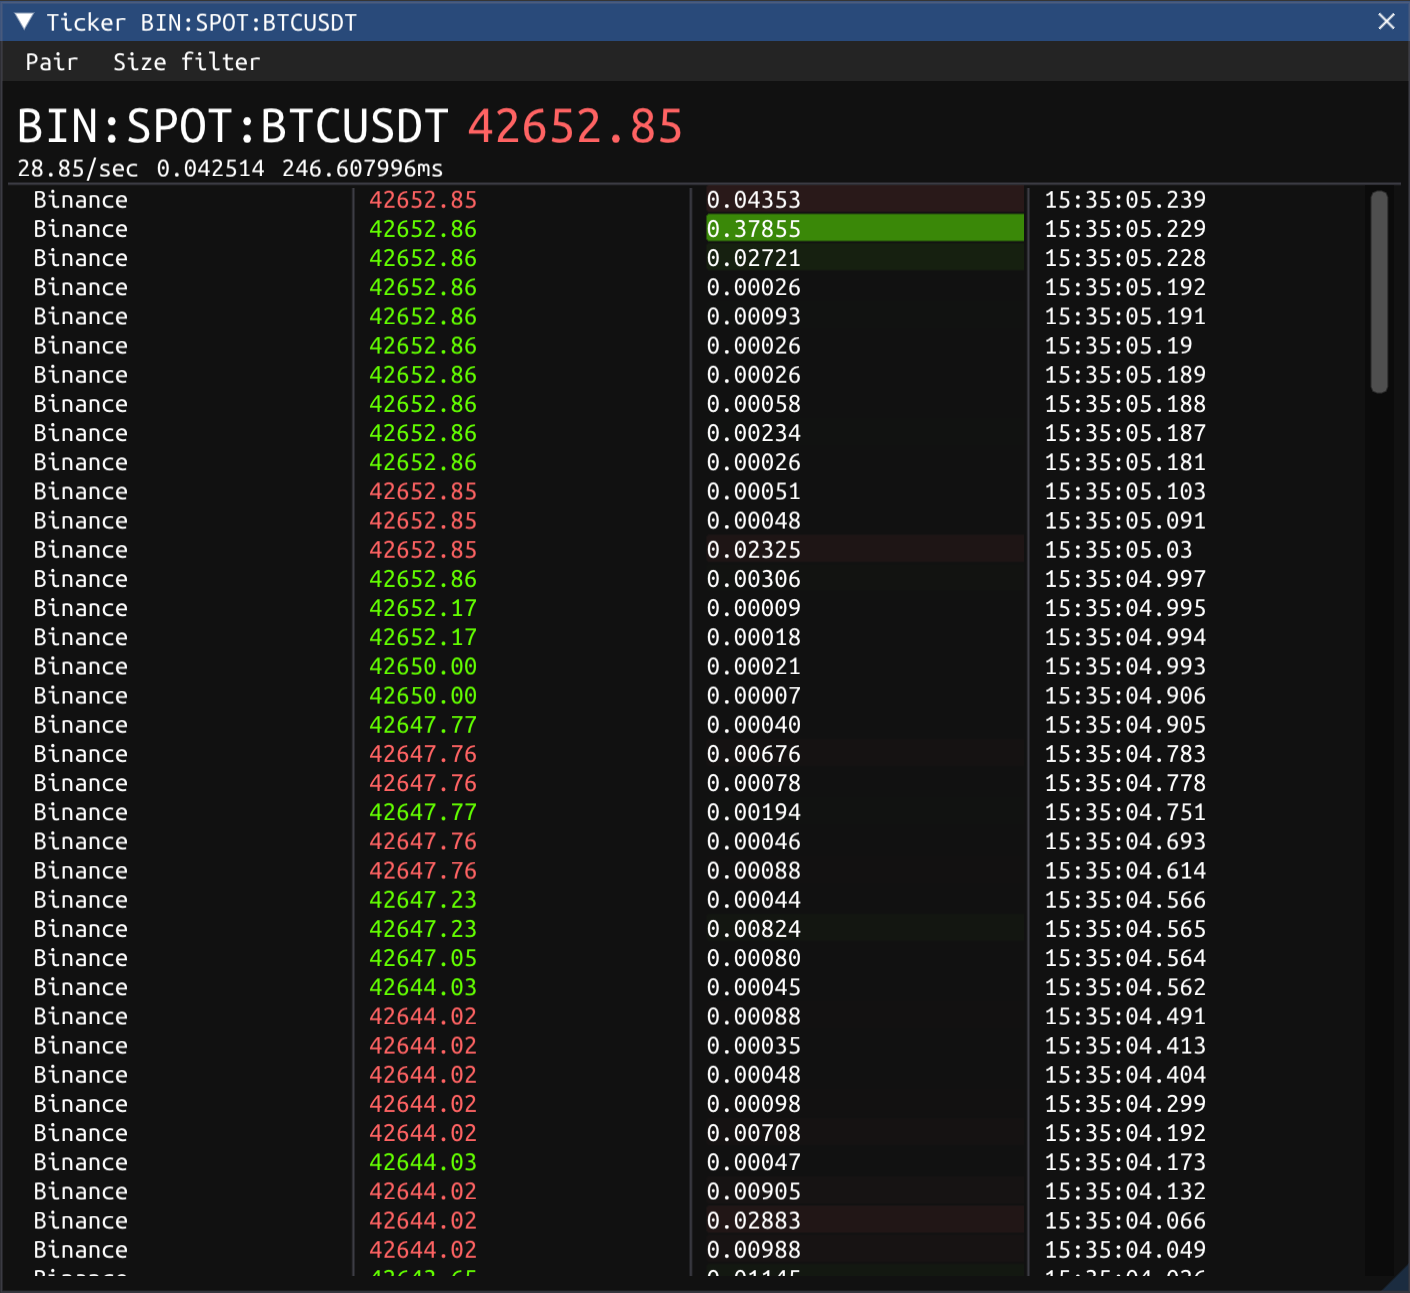Click the size value 0.00007
Screen dimensions: 1410x1293
click(x=754, y=696)
